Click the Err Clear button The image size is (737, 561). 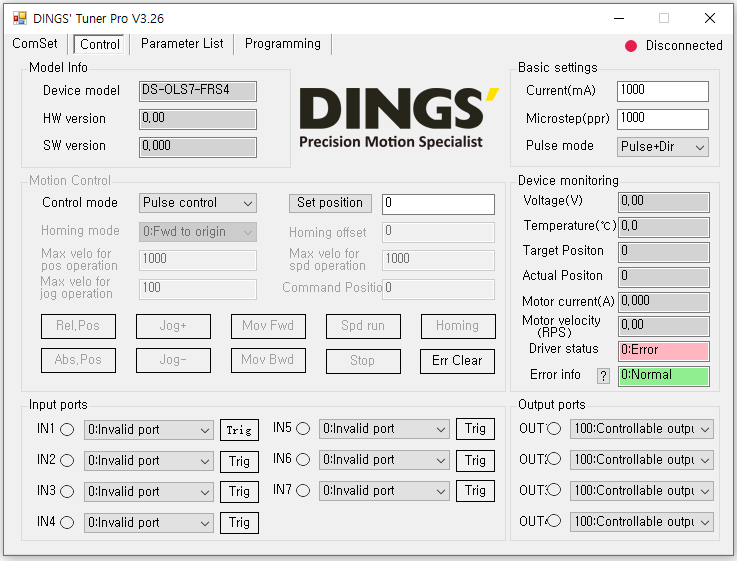tap(457, 361)
